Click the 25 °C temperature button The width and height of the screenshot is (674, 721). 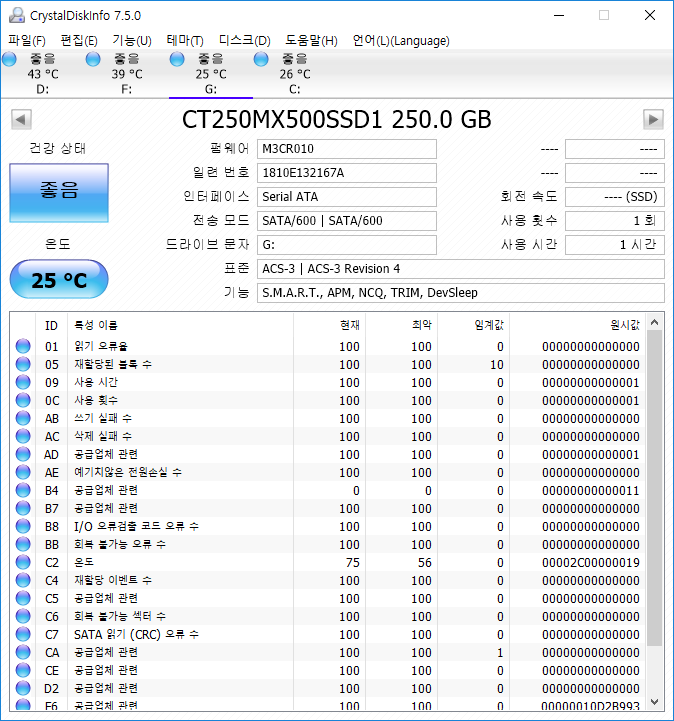click(x=59, y=279)
